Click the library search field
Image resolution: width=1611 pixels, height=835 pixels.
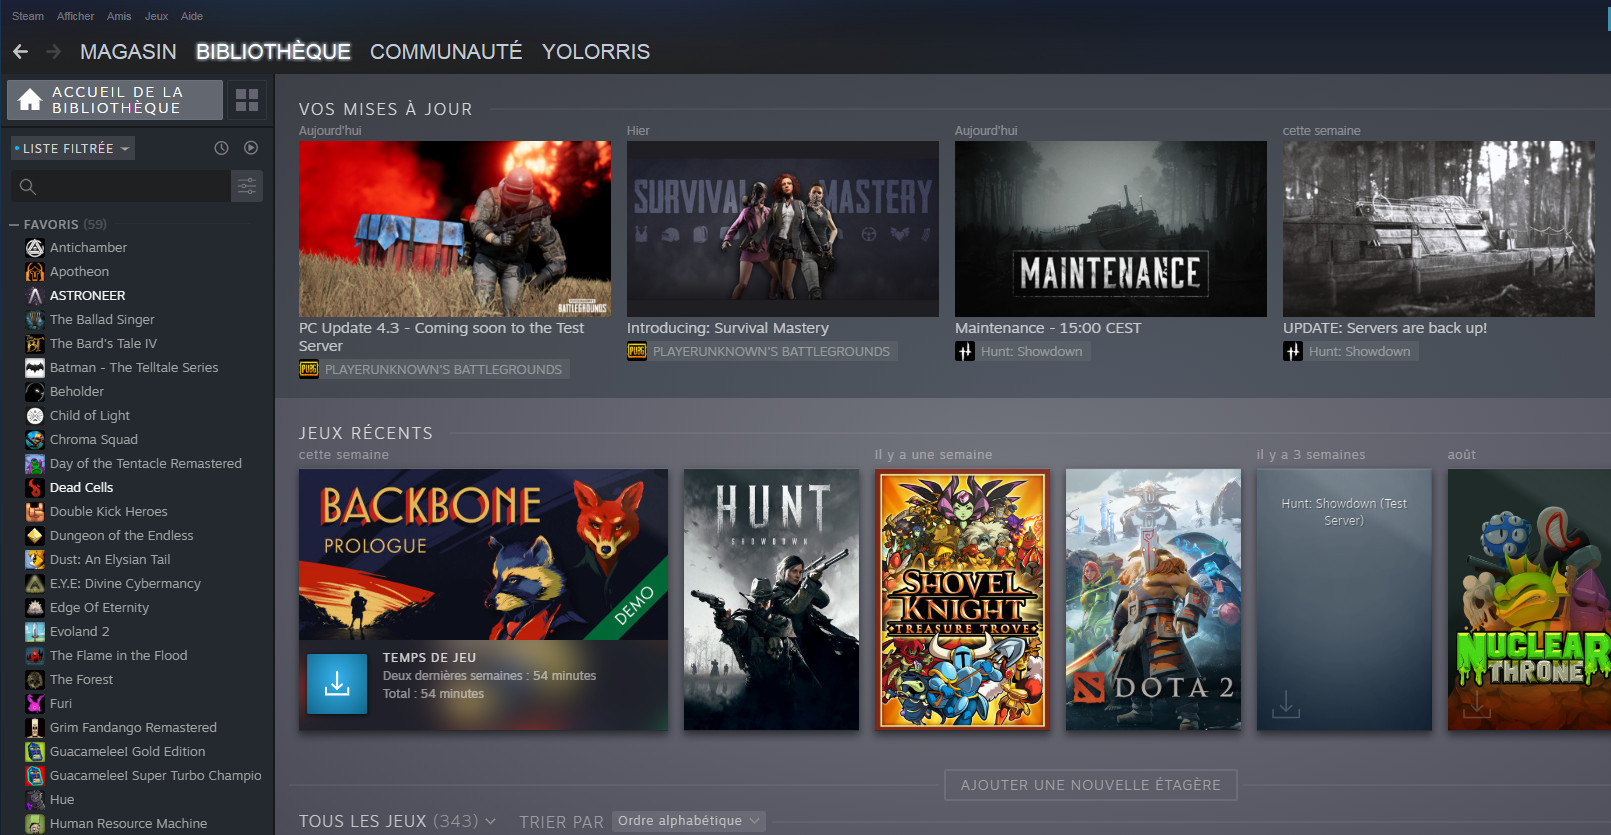[x=121, y=186]
